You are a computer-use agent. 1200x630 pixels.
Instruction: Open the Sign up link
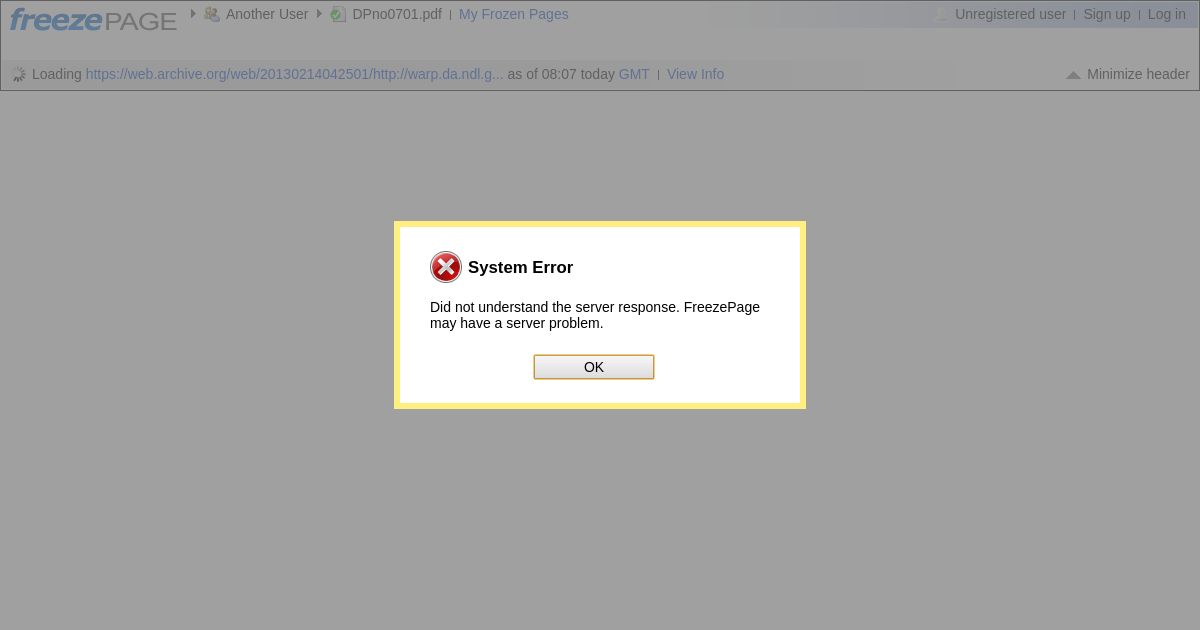coord(1107,14)
